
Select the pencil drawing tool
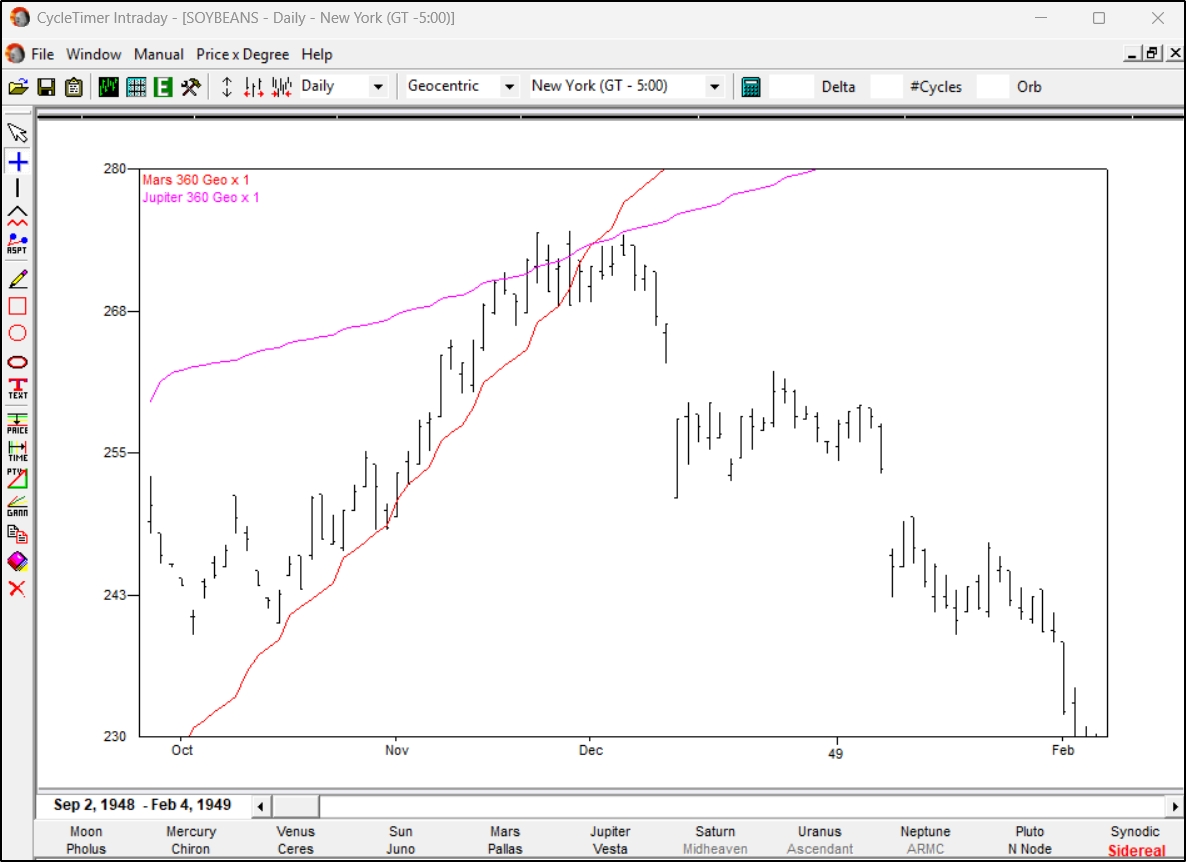(x=16, y=278)
